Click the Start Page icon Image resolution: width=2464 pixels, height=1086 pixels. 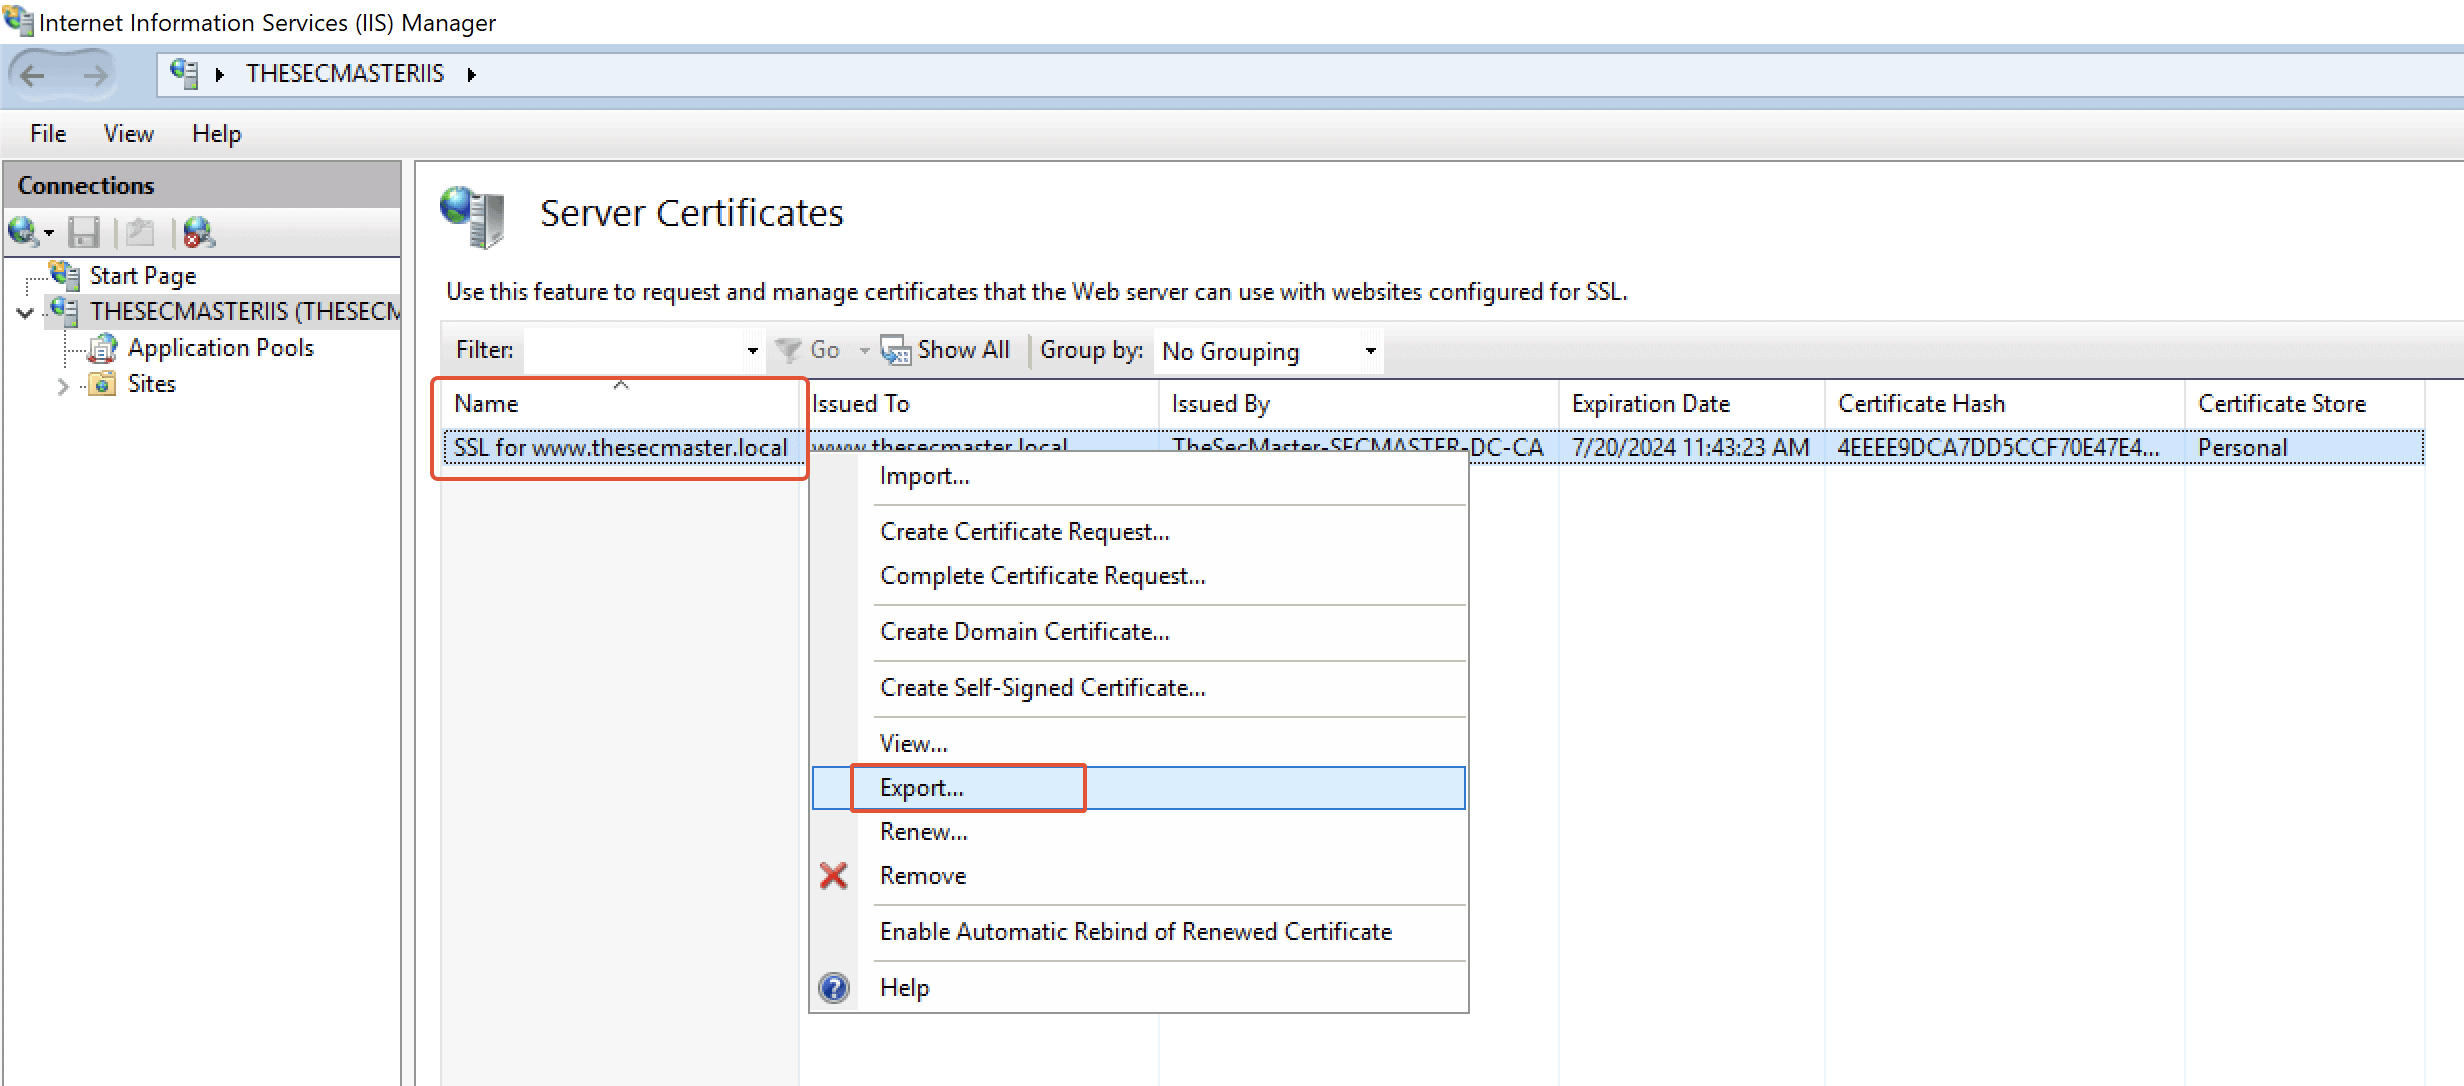coord(65,275)
